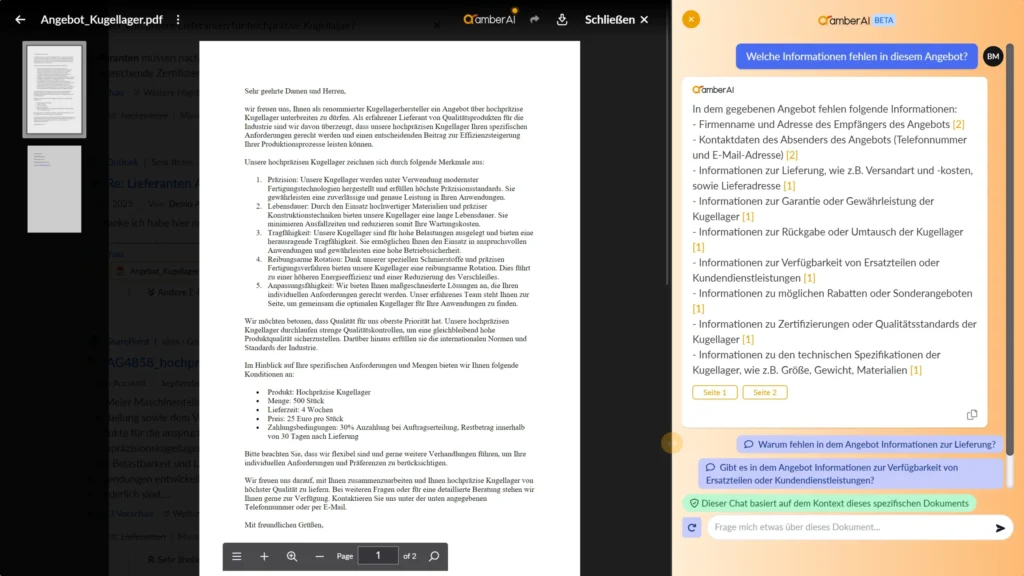Viewport: 1024px width, 576px height.
Task: Send a chat message with the arrow icon
Action: click(x=998, y=529)
